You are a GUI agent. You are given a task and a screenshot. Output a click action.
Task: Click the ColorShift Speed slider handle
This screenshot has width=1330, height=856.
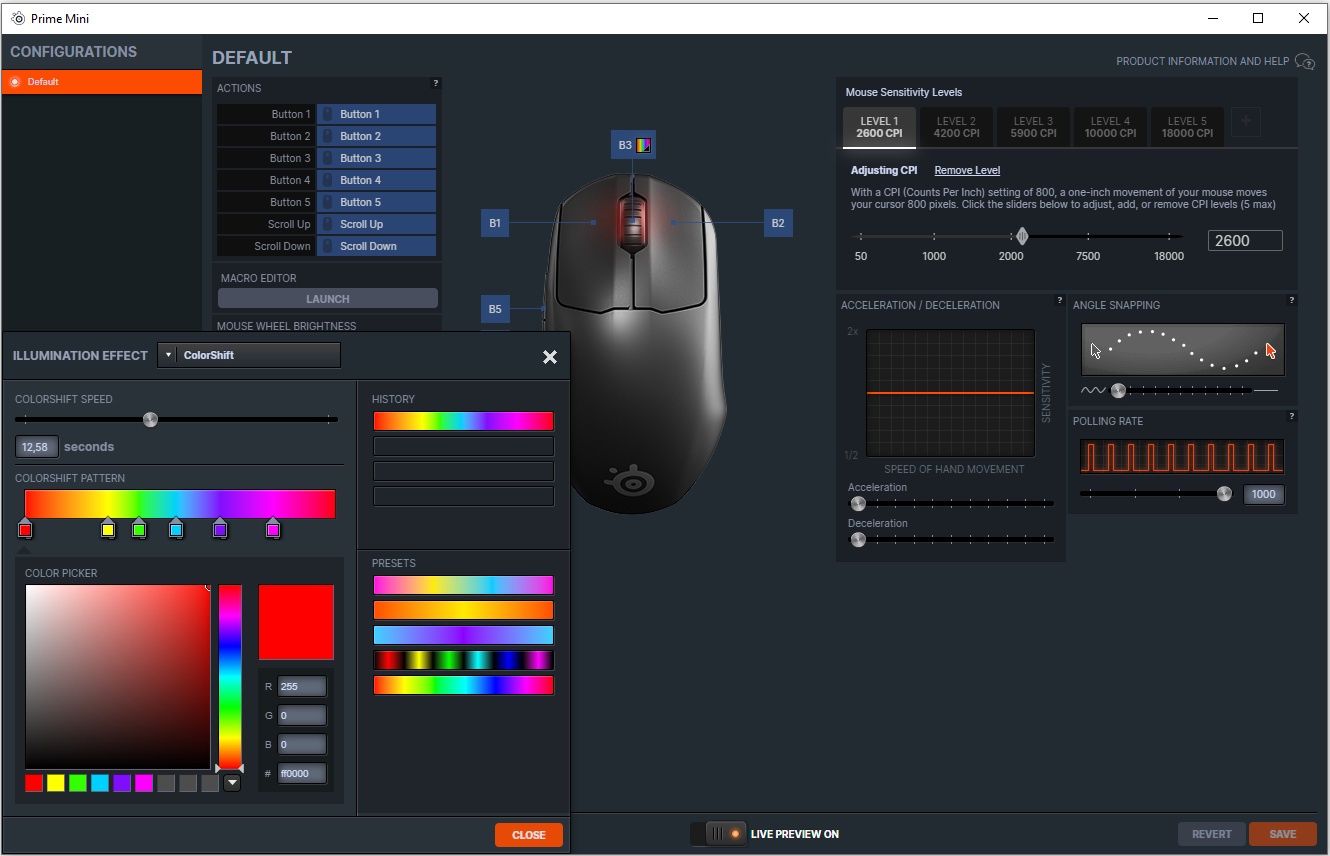tap(150, 420)
